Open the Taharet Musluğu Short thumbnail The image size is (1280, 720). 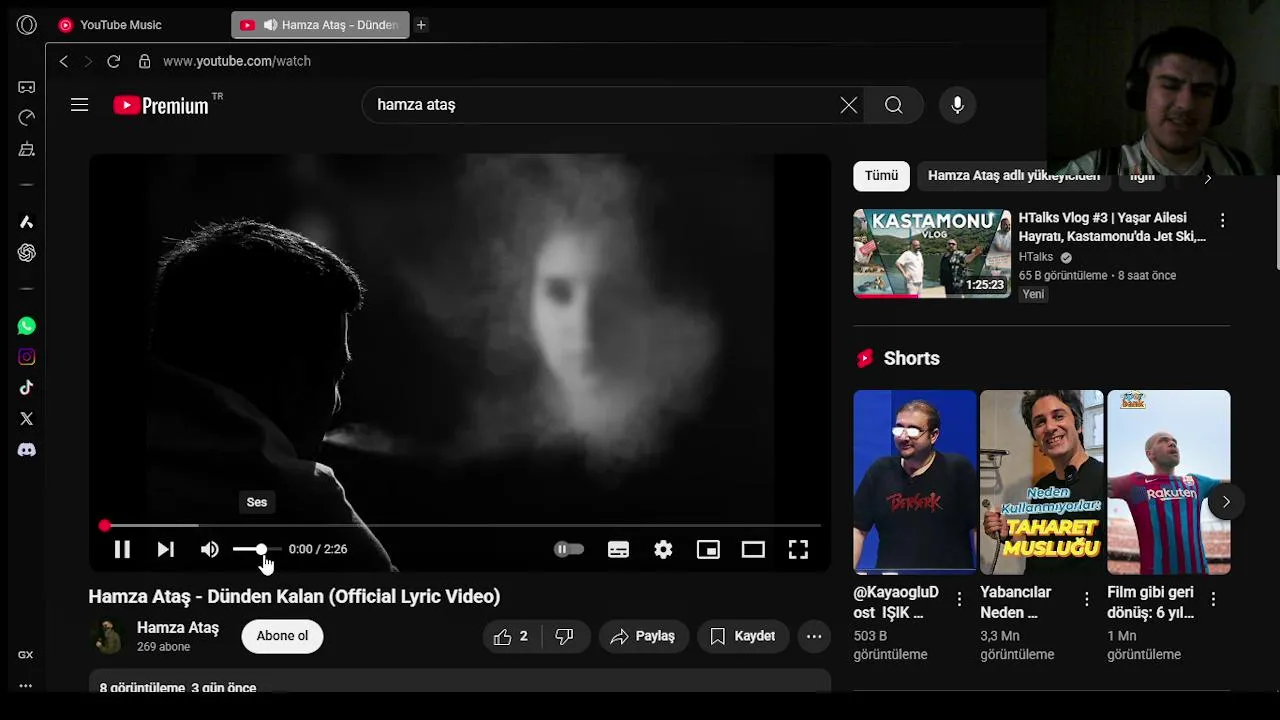coord(1042,482)
